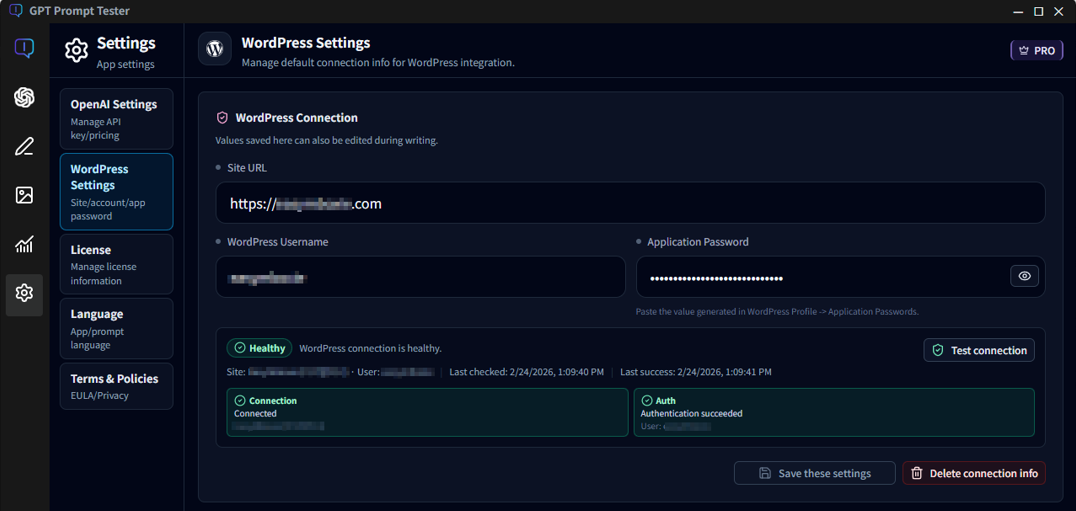This screenshot has width=1076, height=511.
Task: Open OpenAI Settings tab
Action: [x=116, y=119]
